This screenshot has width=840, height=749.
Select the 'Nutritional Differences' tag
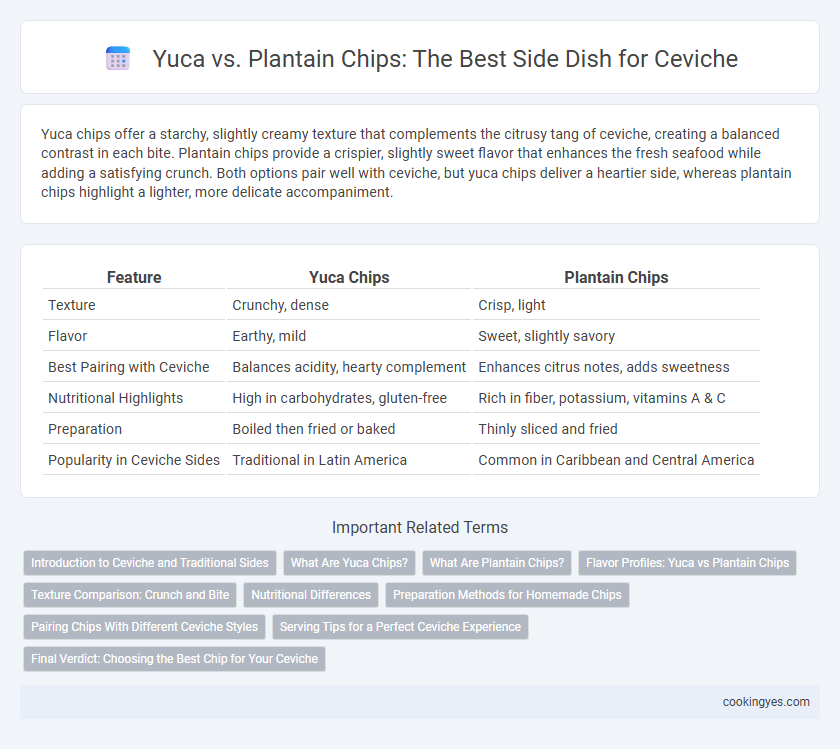311,595
